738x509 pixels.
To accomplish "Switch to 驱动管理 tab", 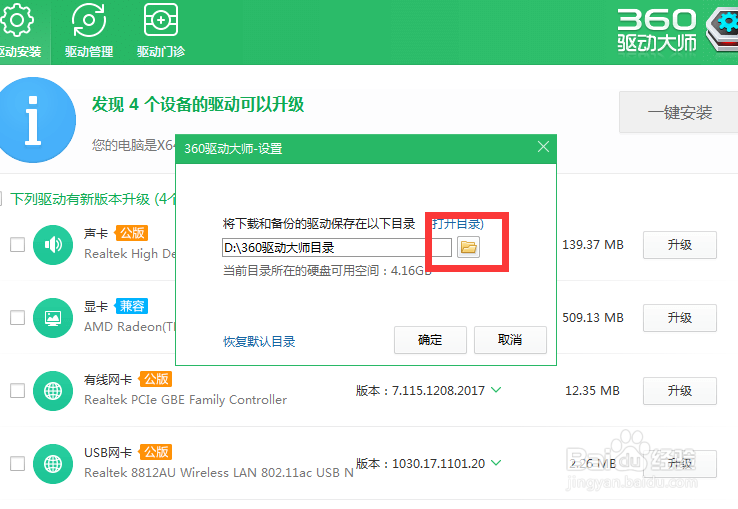I will [x=89, y=31].
